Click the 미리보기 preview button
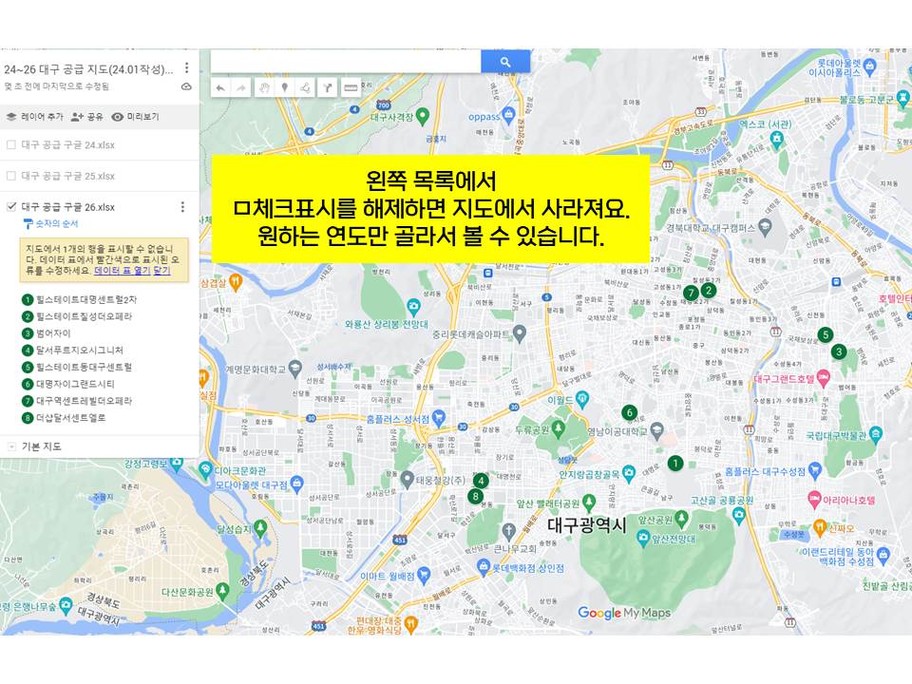Viewport: 912px width, 684px height. click(x=136, y=117)
